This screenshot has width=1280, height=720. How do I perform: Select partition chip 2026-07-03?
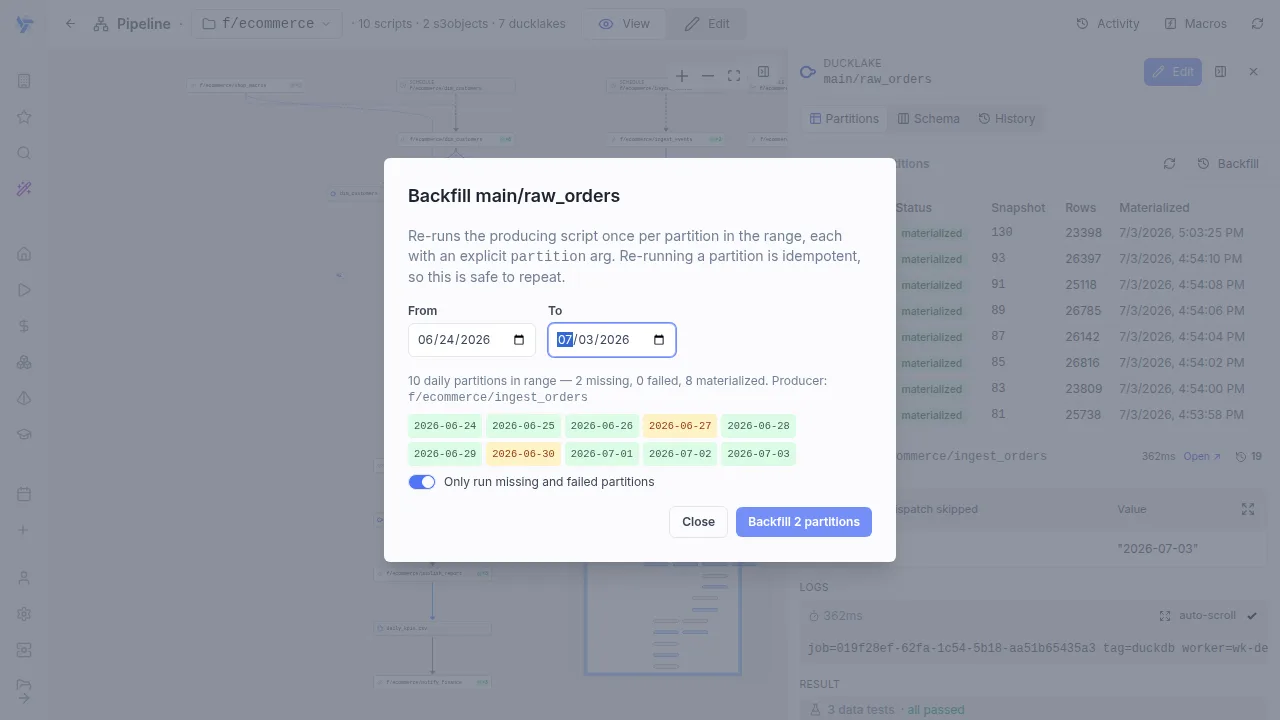758,454
